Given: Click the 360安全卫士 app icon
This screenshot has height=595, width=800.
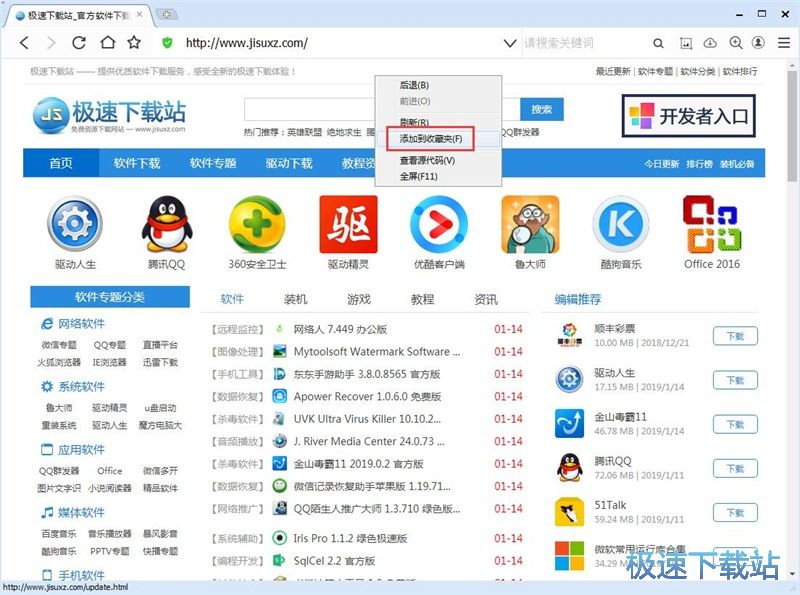Looking at the screenshot, I should (x=257, y=224).
